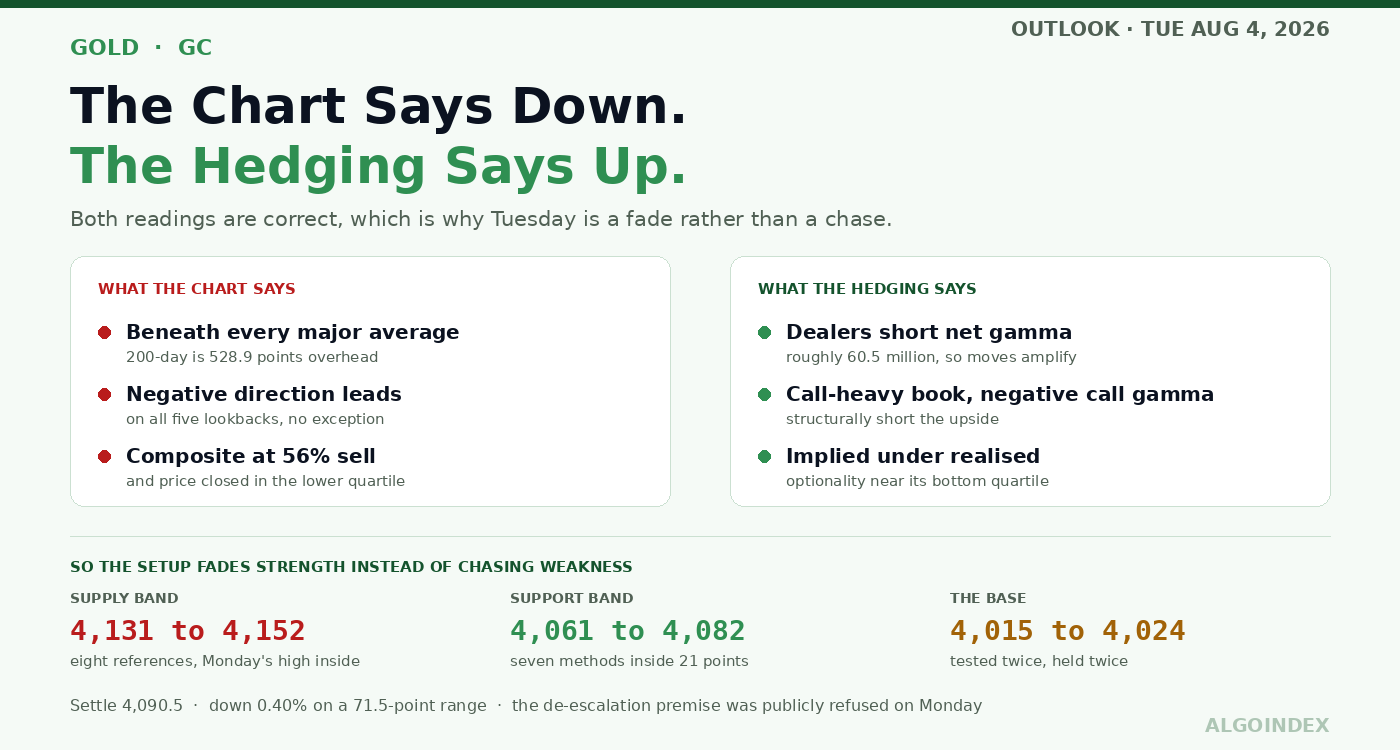
Task: Click the supply band value 4,131 to 4,152
Action: [188, 631]
